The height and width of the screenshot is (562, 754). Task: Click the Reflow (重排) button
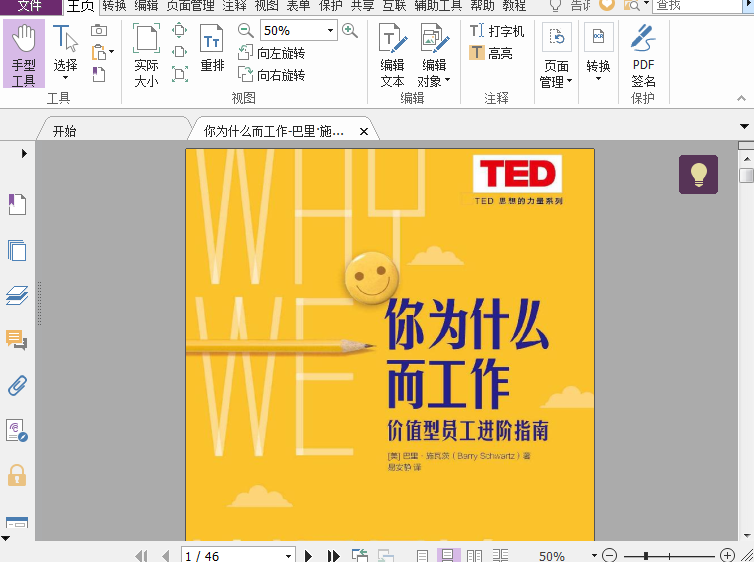tap(212, 48)
